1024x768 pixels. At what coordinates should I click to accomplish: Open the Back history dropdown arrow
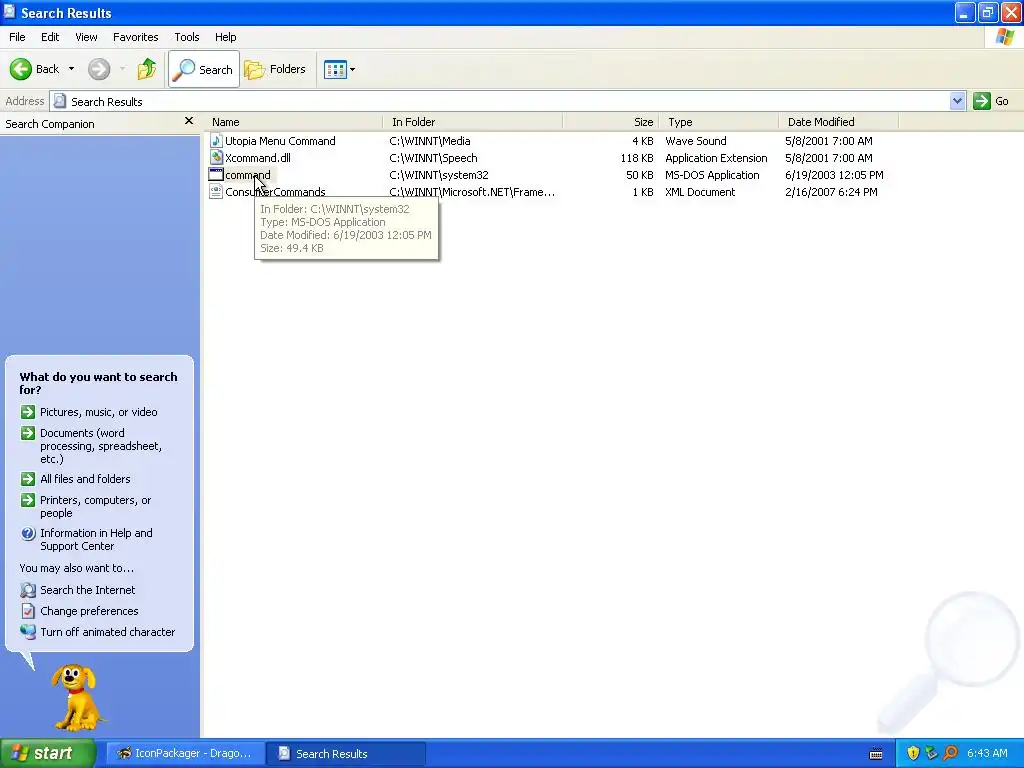point(71,69)
